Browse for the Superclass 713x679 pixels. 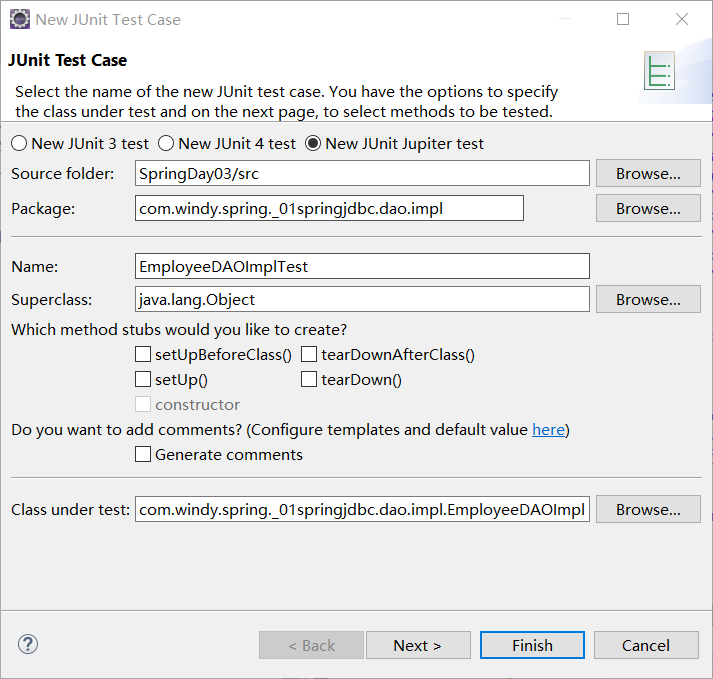(648, 299)
